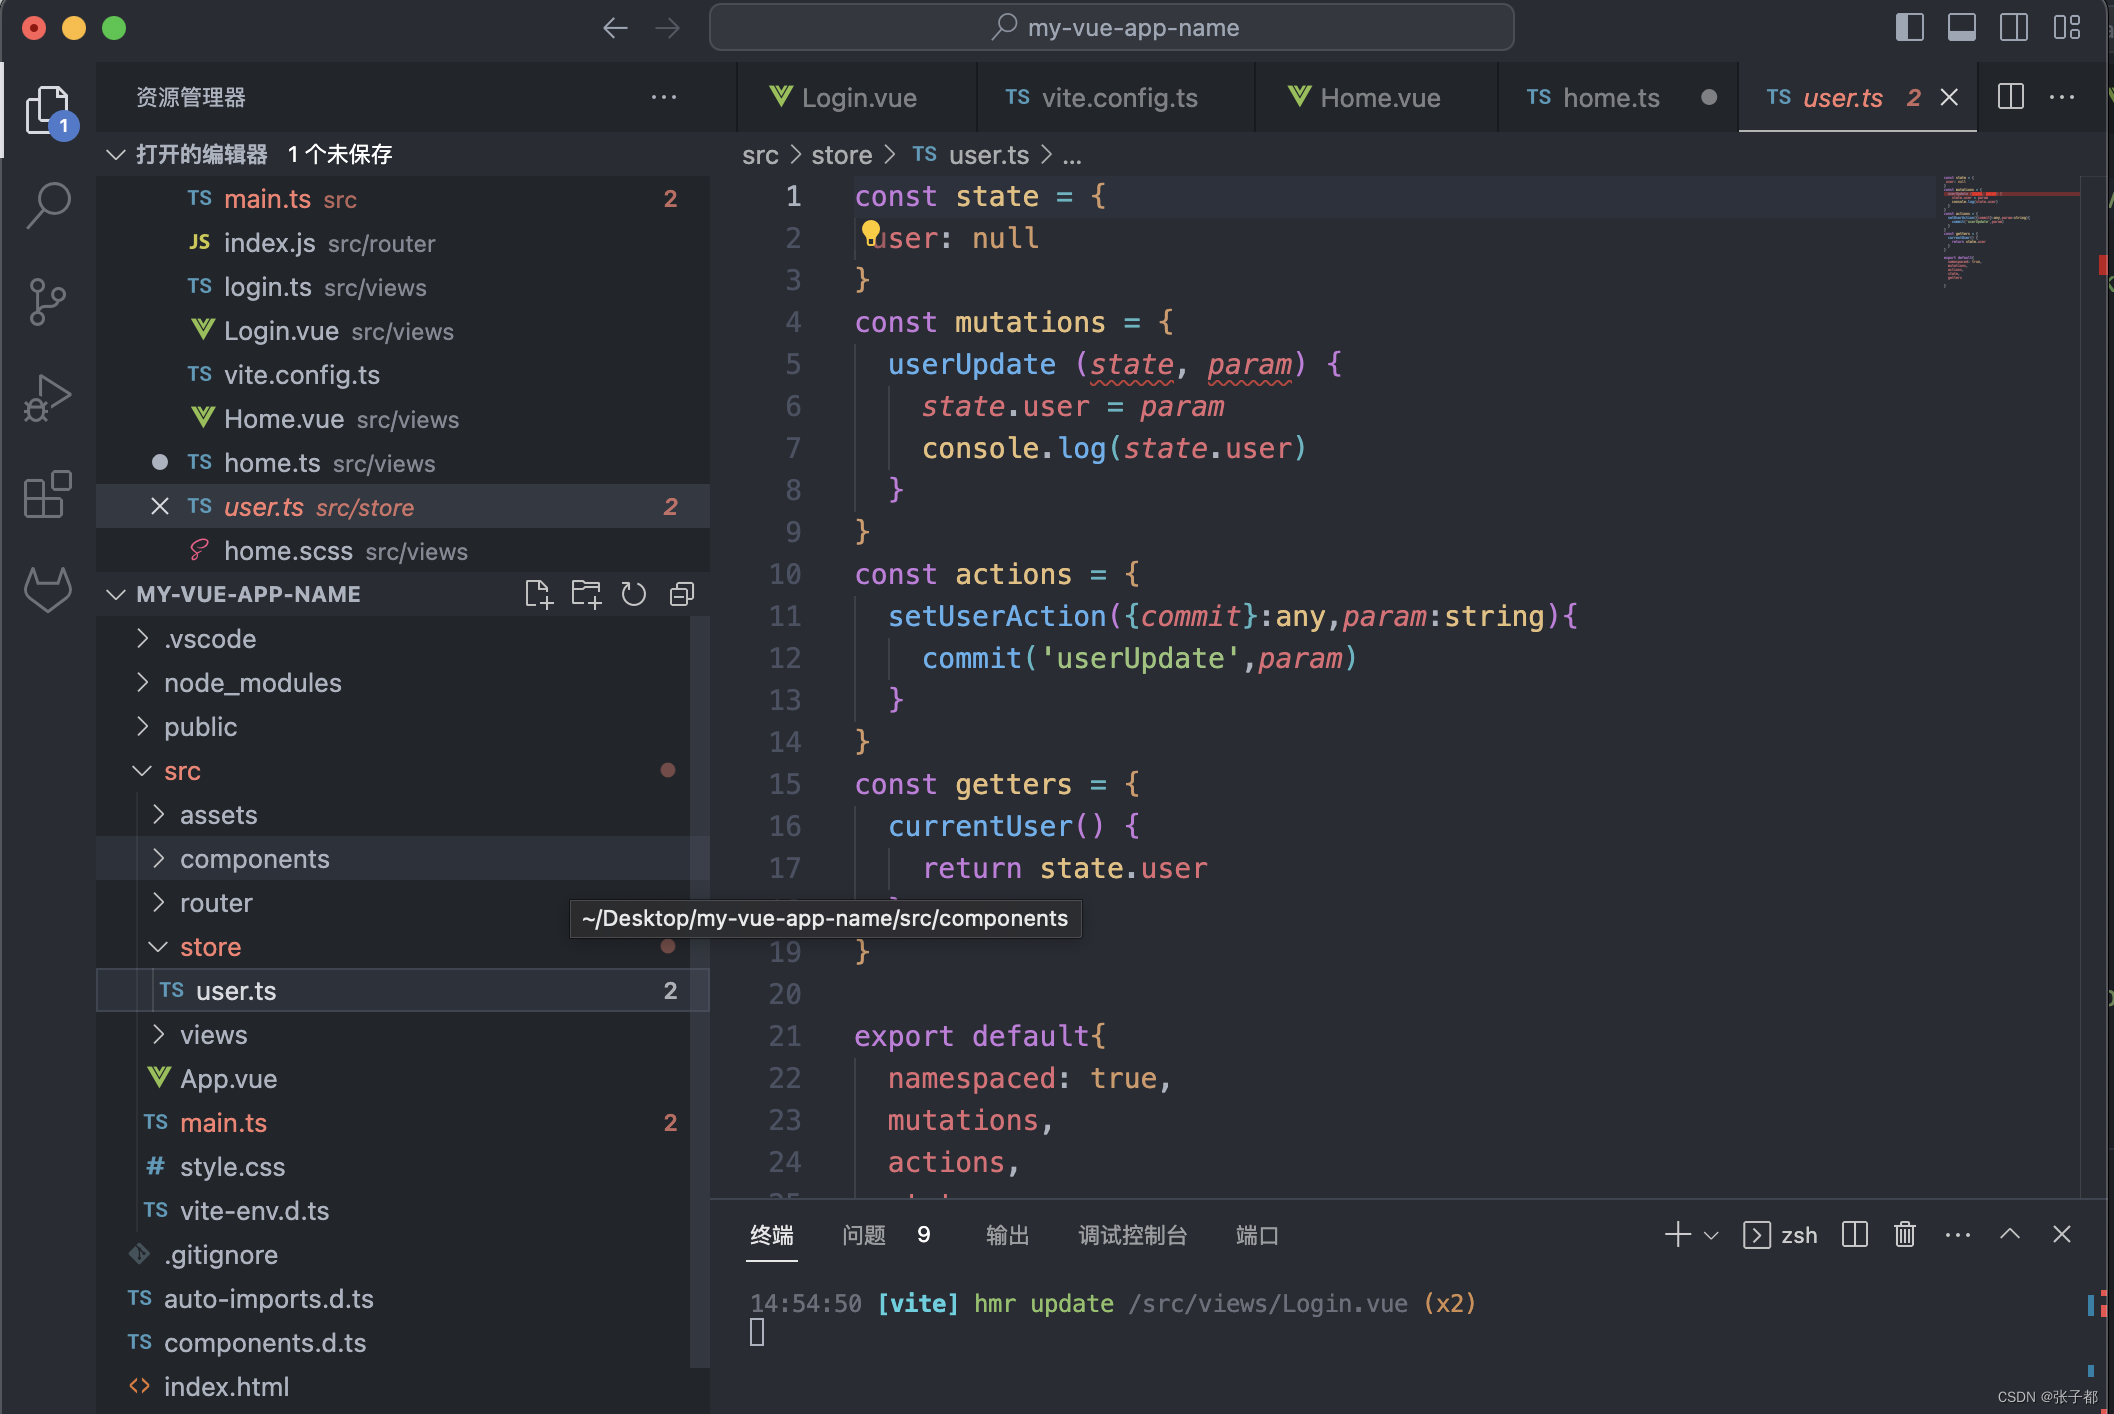This screenshot has height=1414, width=2114.
Task: Toggle the primary sidebar layout button
Action: (x=1909, y=27)
